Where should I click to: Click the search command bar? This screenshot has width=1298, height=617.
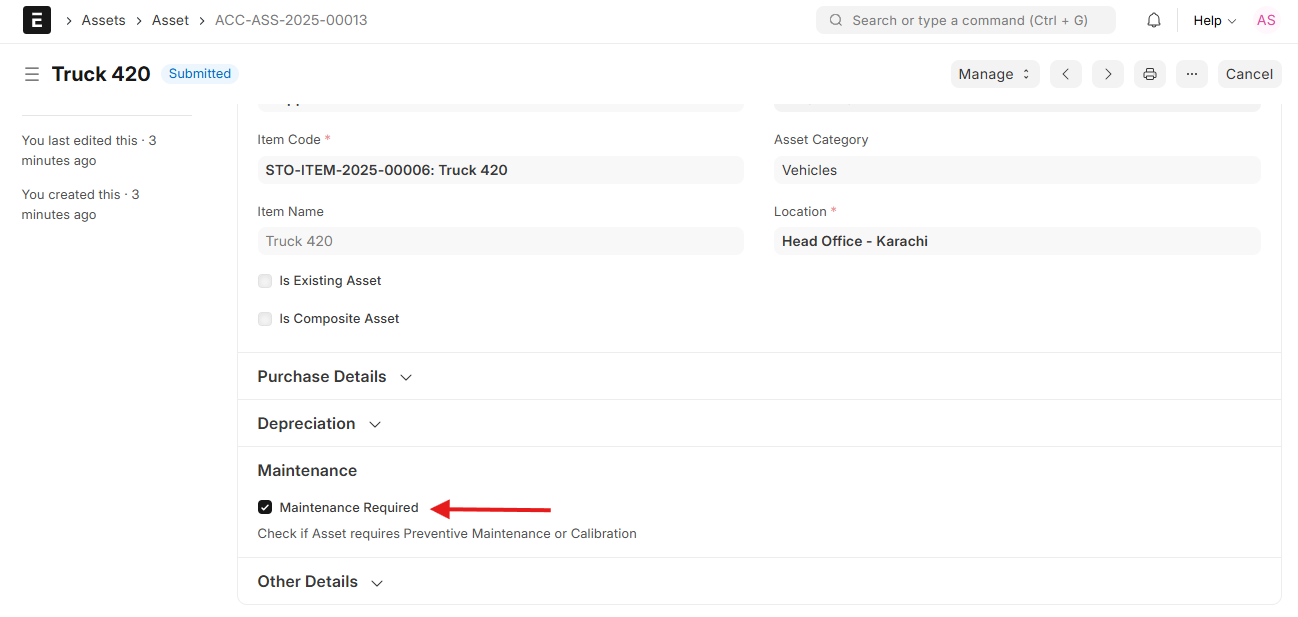tap(965, 20)
